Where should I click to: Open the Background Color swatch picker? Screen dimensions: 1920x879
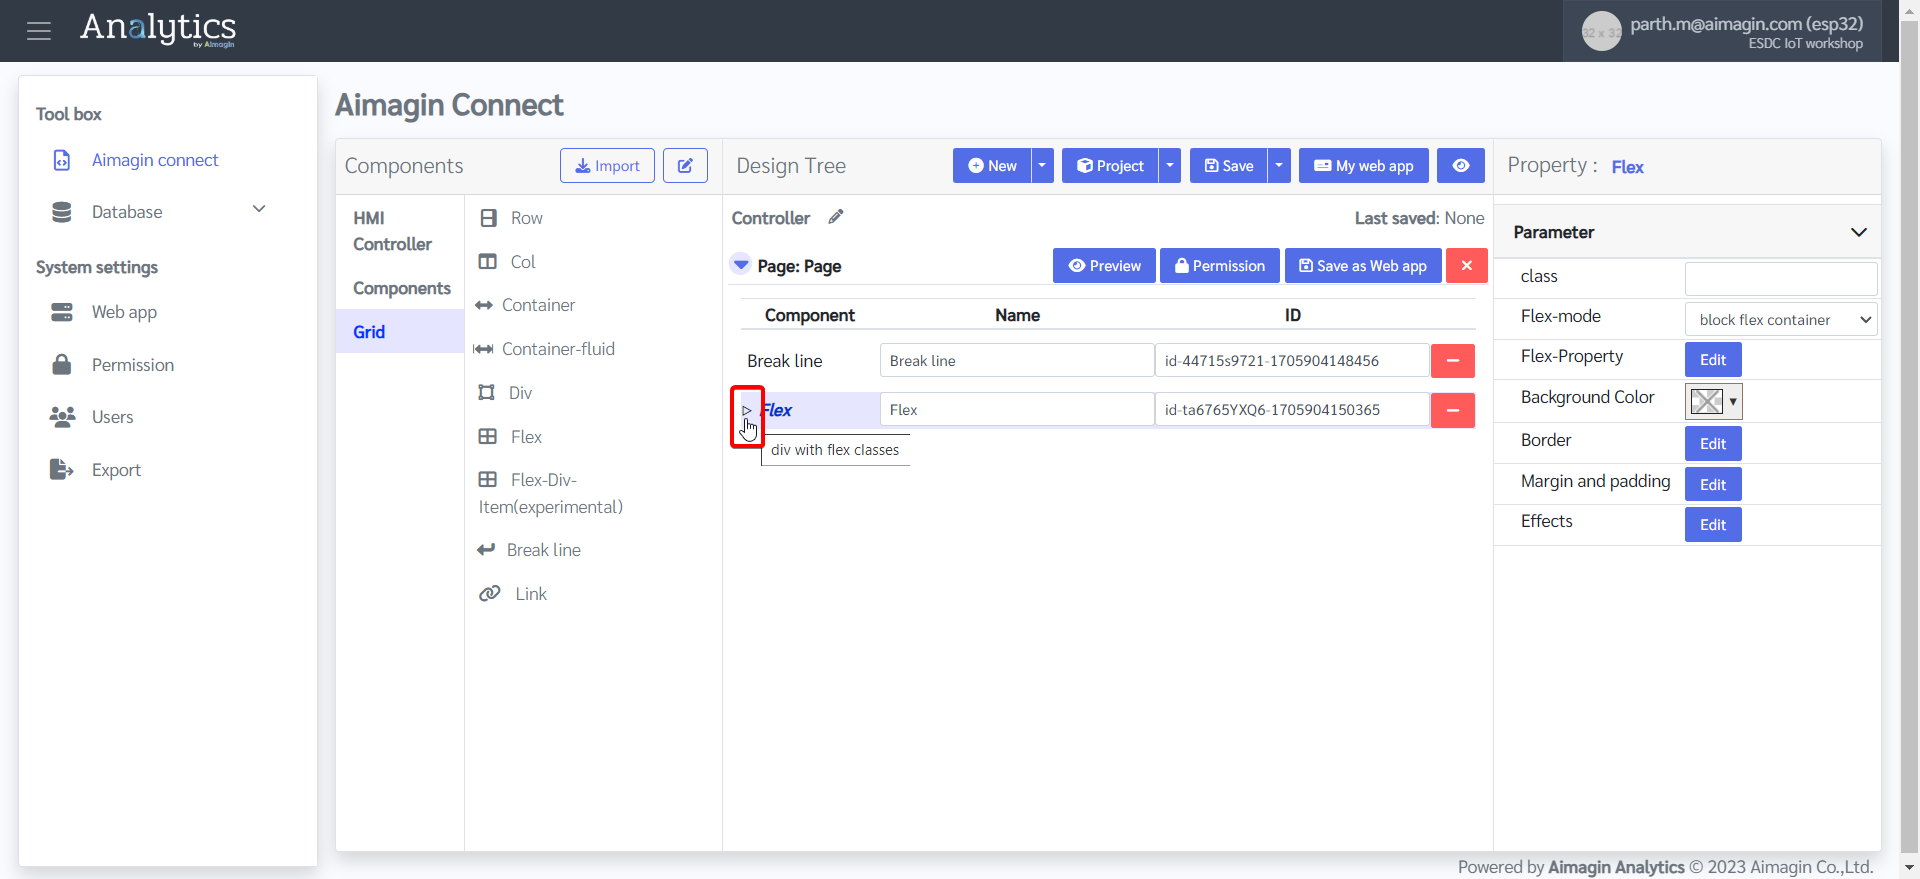pyautogui.click(x=1714, y=401)
